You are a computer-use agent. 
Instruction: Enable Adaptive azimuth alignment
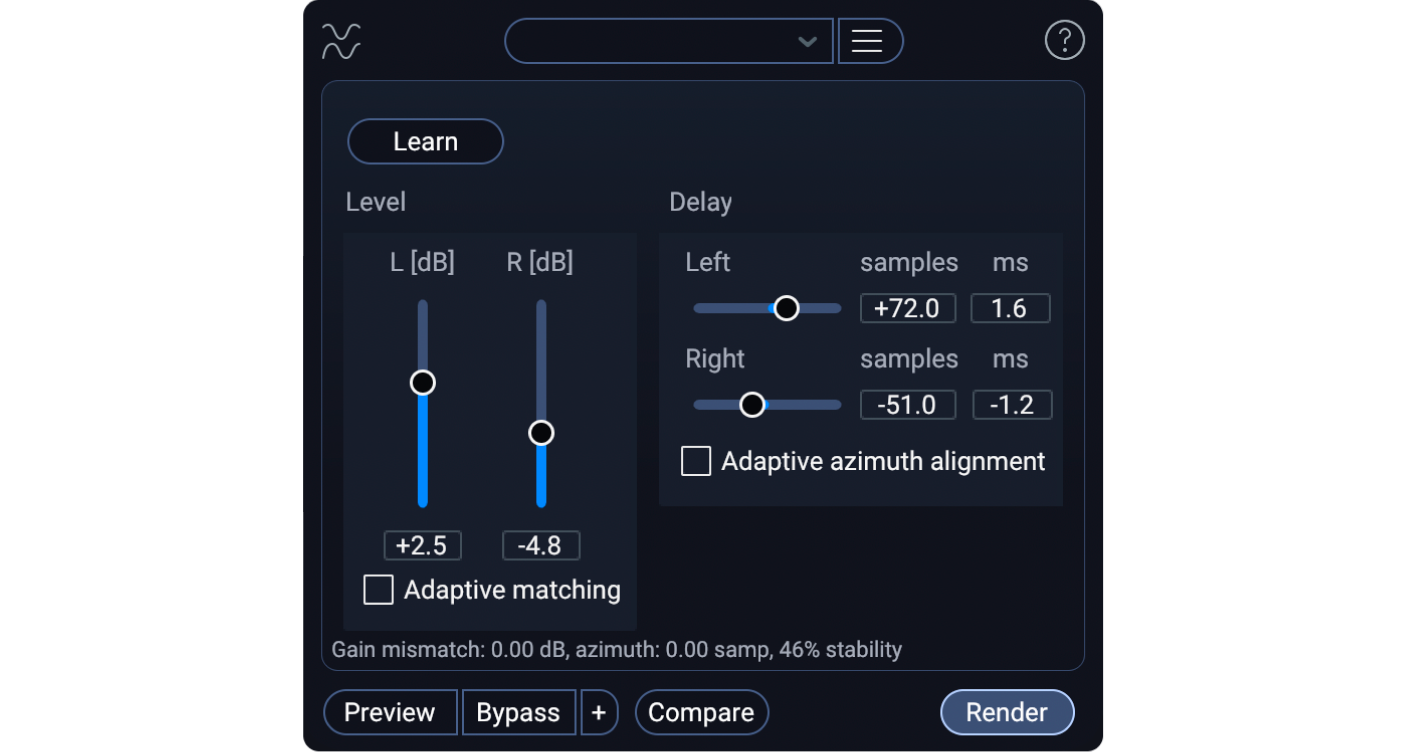(695, 461)
